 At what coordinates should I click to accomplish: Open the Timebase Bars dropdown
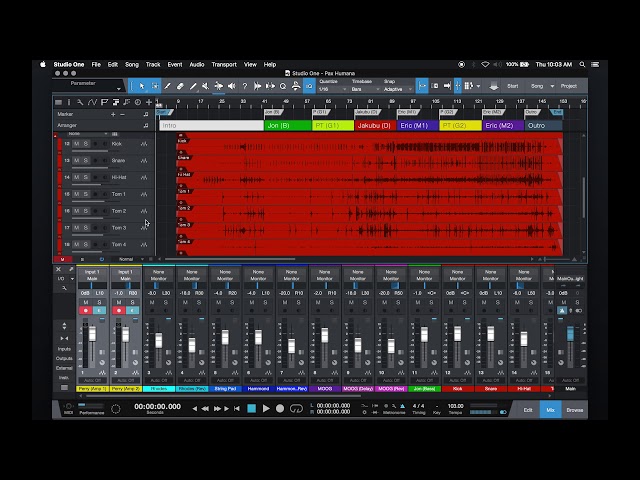point(365,89)
